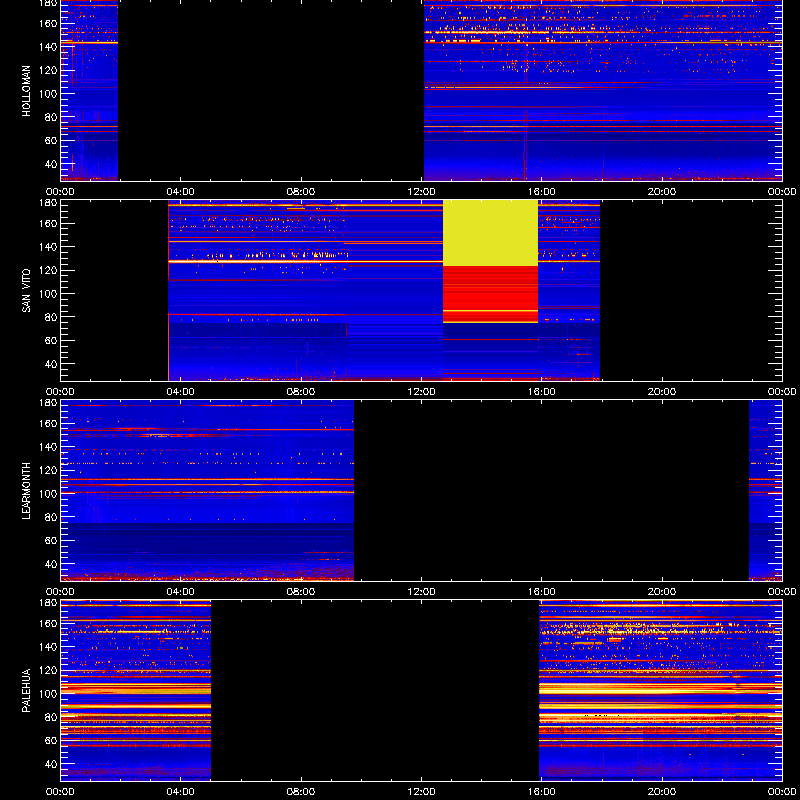800x800 pixels.
Task: Click the 16:00 time label under San Vito plot
Action: coord(541,392)
